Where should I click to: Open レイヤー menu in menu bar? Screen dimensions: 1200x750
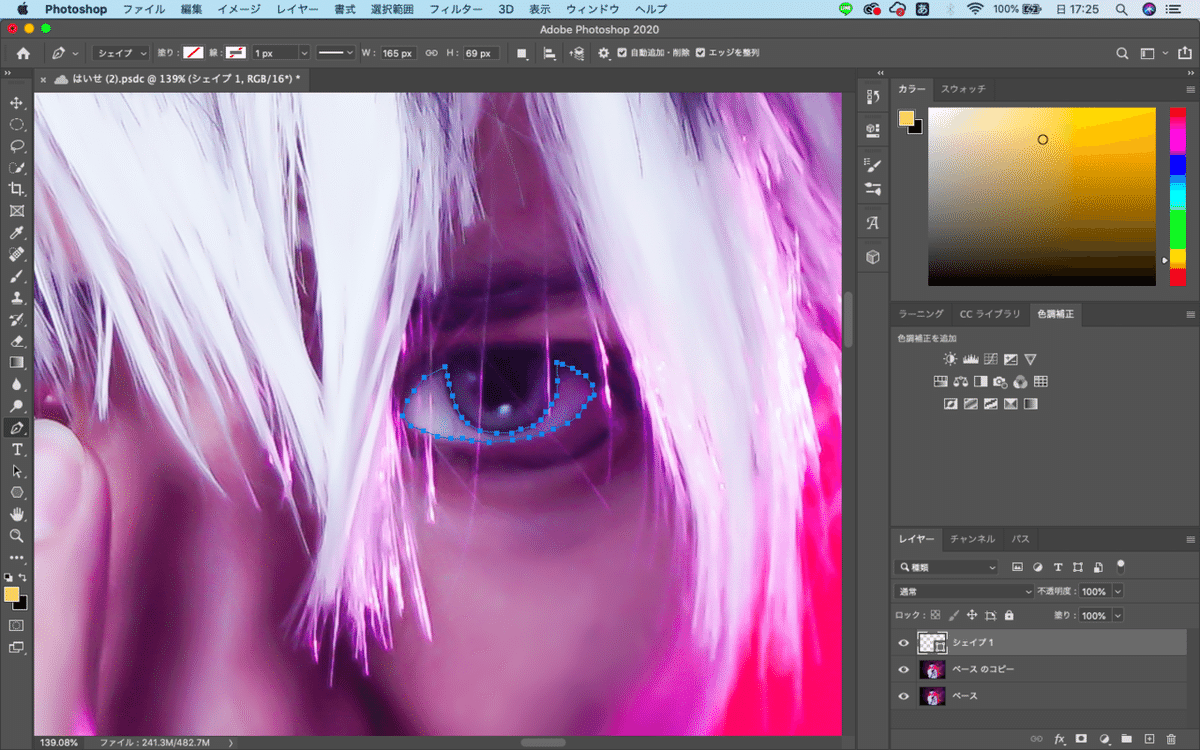click(297, 9)
